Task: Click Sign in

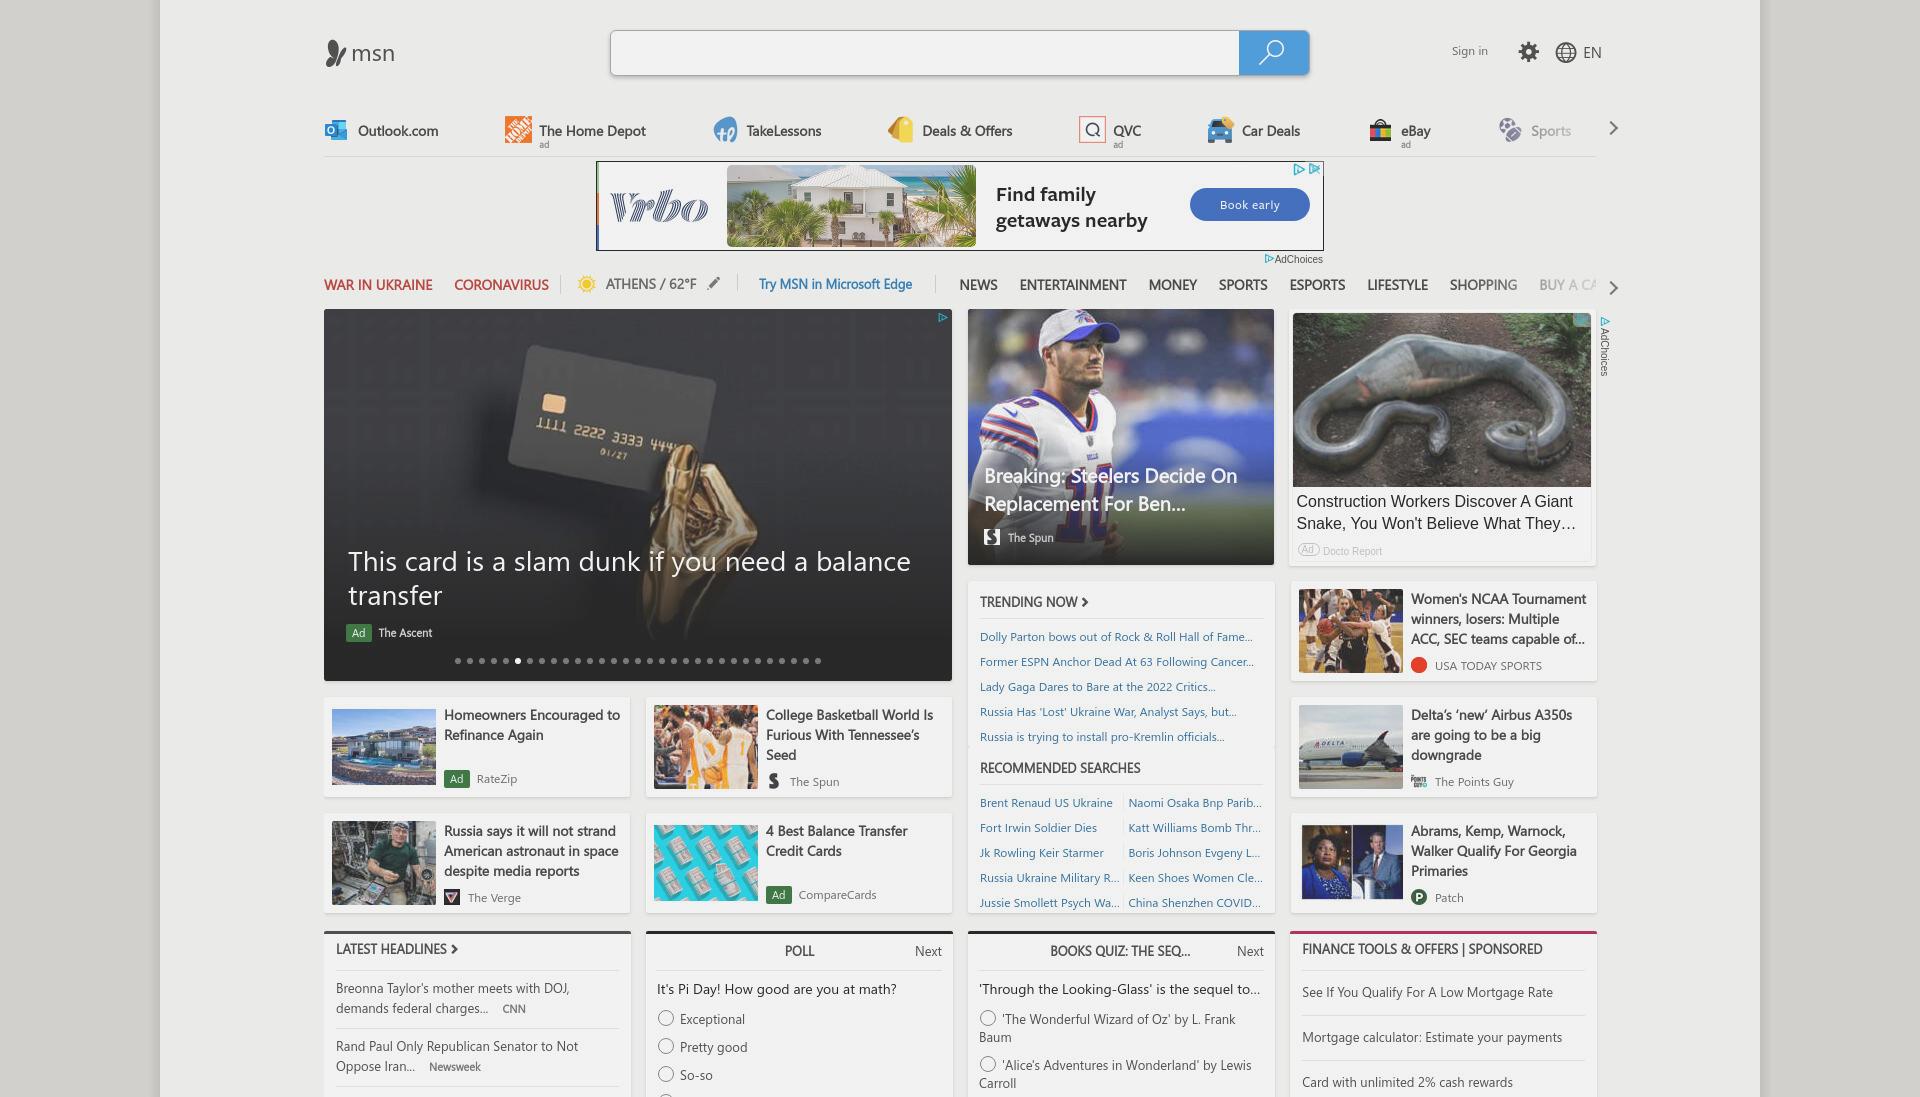Action: tap(1469, 51)
